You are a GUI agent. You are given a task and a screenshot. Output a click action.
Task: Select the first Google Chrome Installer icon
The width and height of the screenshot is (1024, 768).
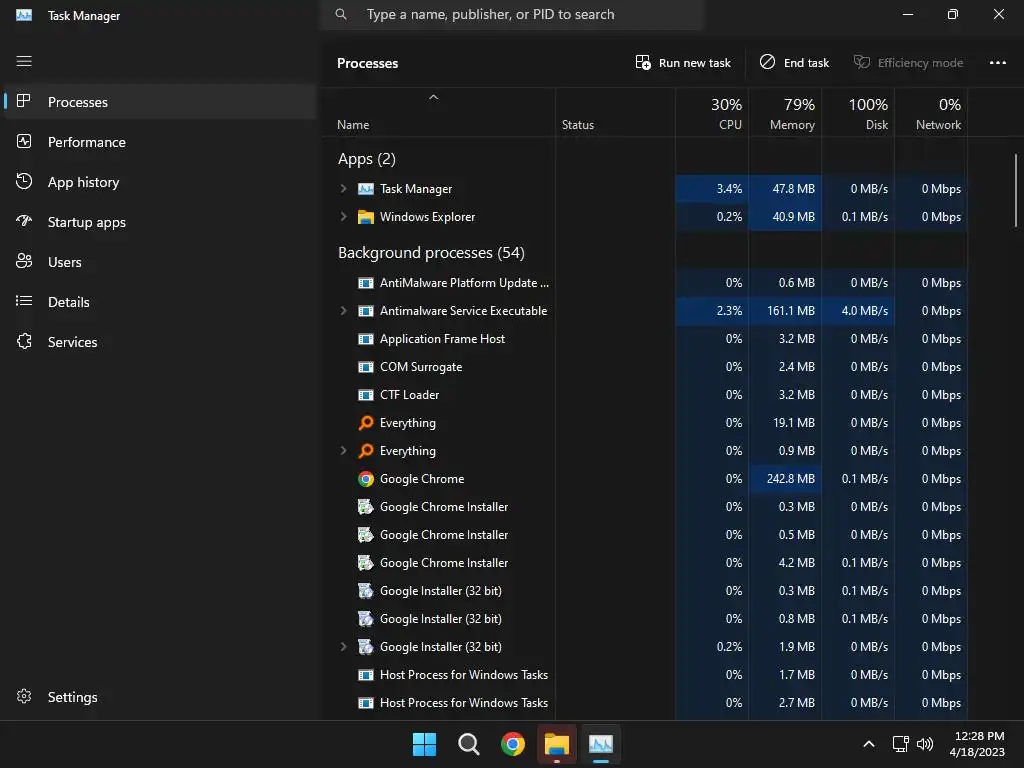pyautogui.click(x=366, y=507)
